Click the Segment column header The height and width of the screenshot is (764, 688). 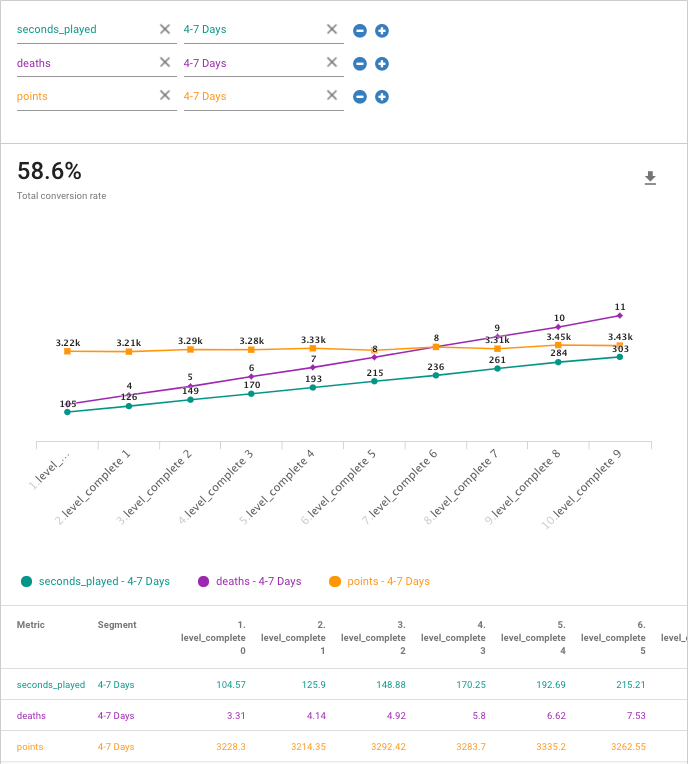point(117,625)
